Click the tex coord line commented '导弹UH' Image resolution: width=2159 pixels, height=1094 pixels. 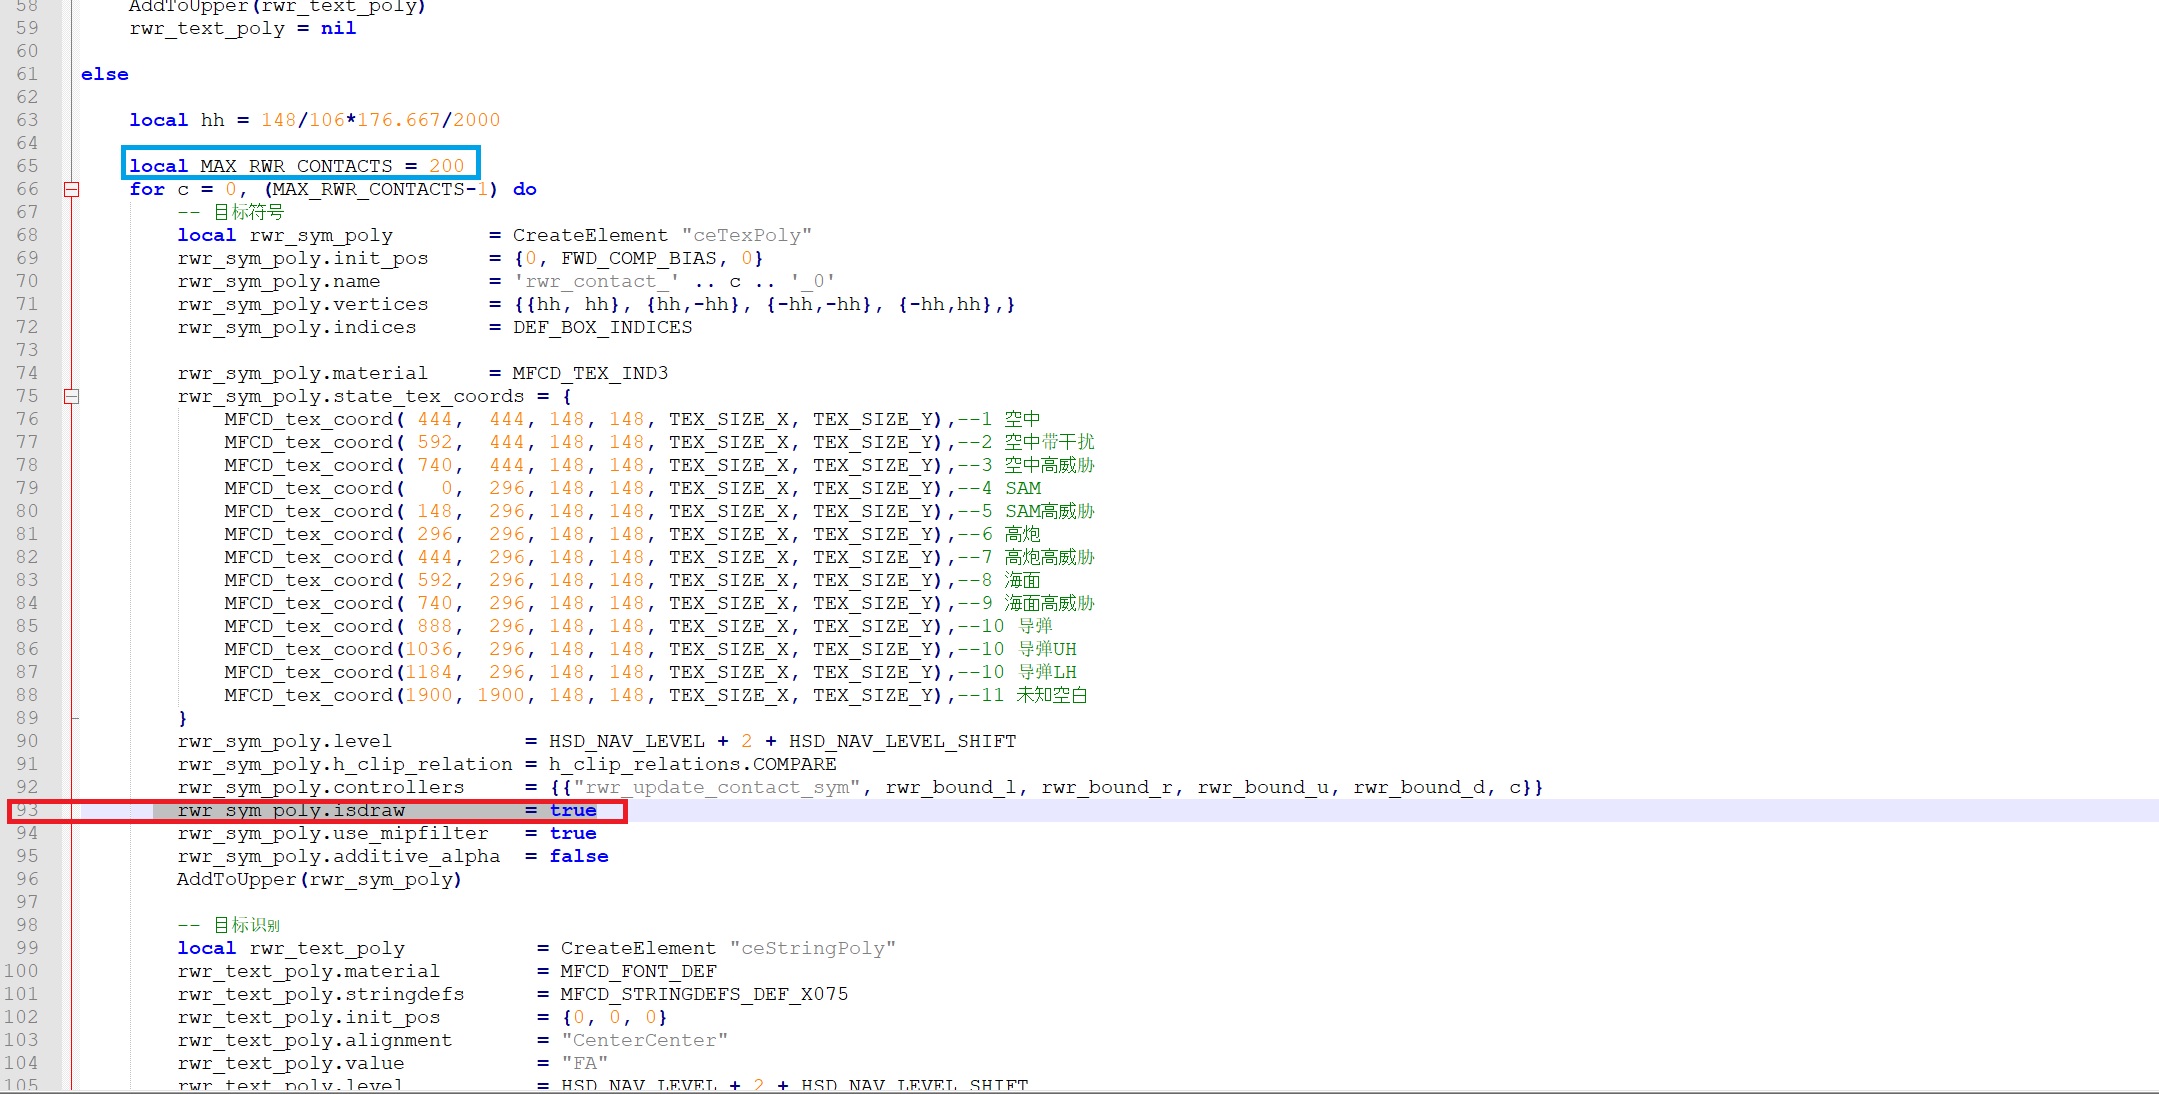pyautogui.click(x=651, y=649)
